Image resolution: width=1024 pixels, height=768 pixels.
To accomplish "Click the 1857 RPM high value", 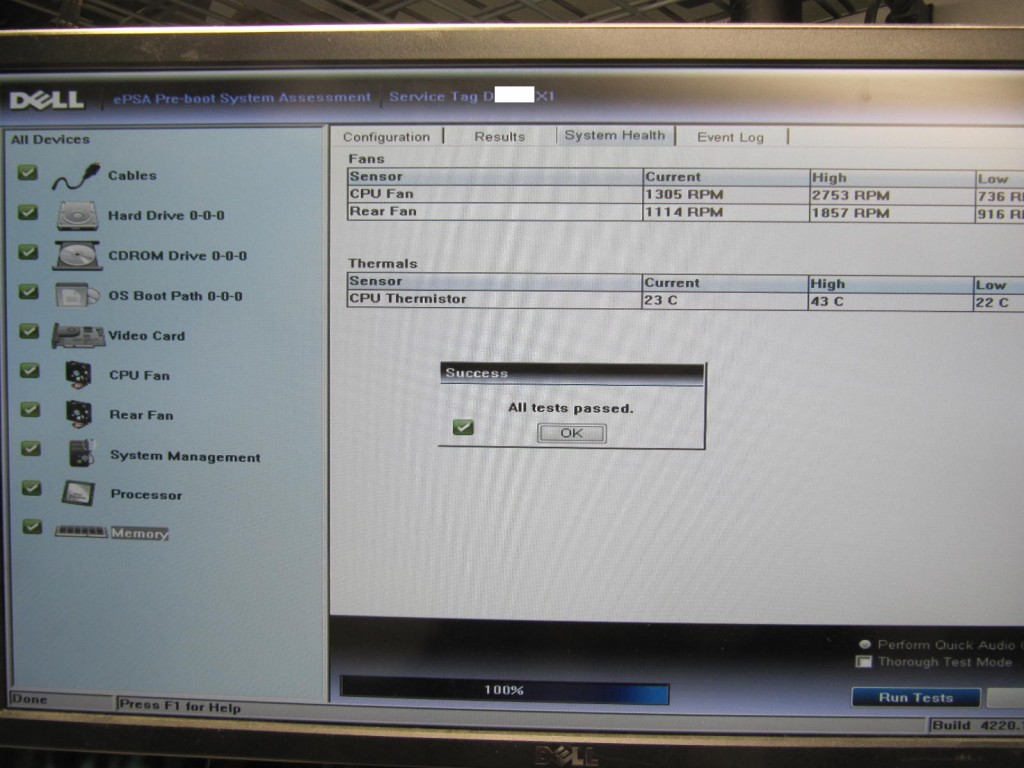I will coord(850,213).
